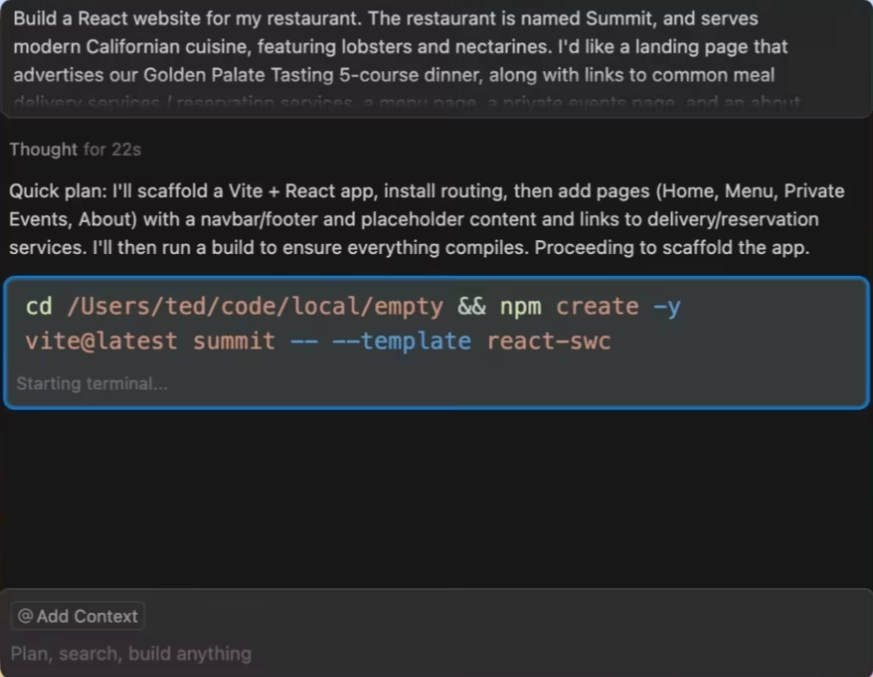Select the terminal command block
This screenshot has height=677, width=873.
coord(436,343)
